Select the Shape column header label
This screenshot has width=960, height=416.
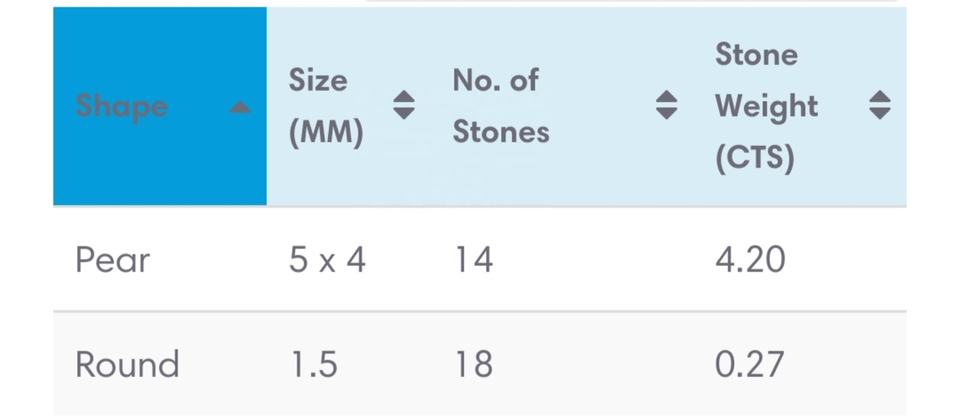[121, 106]
